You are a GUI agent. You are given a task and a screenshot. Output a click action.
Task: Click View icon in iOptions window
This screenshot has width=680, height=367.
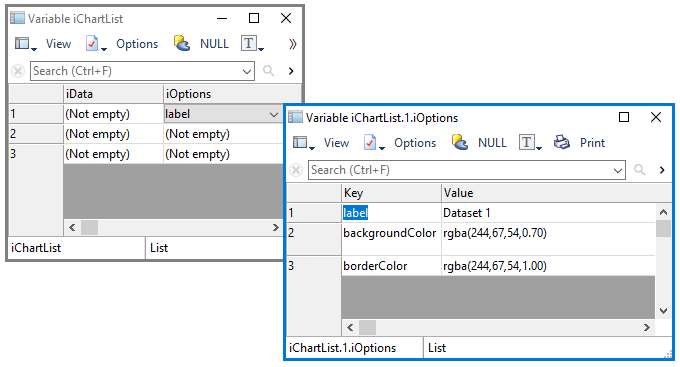(303, 143)
